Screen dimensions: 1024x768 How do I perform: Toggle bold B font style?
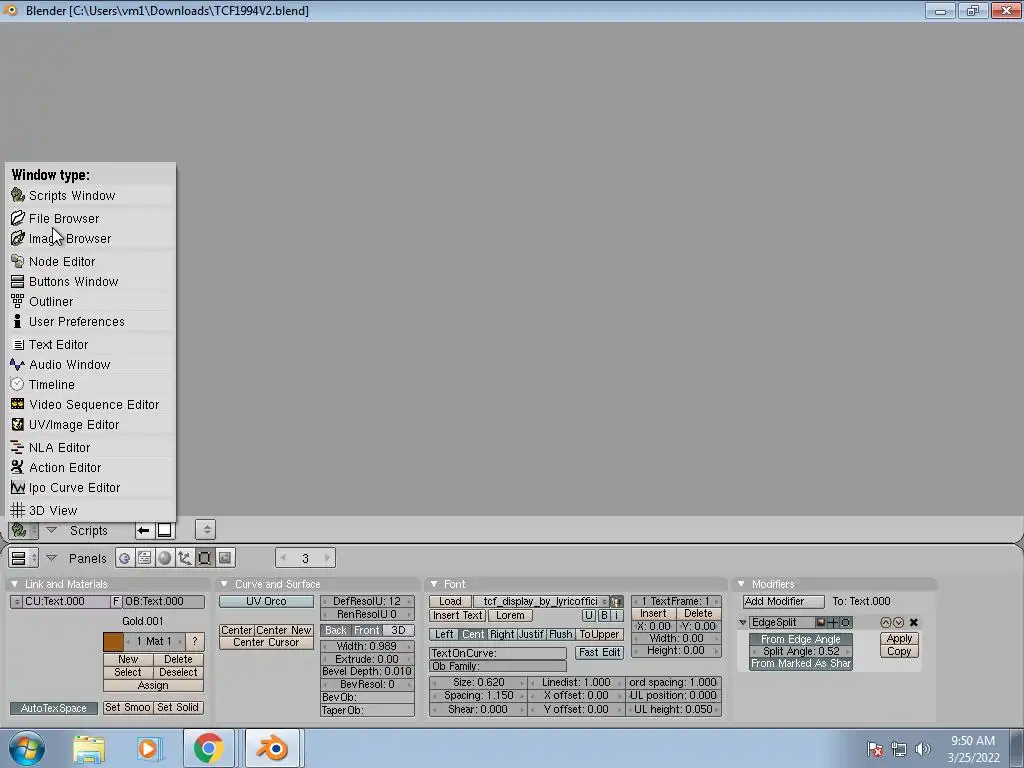[x=604, y=615]
